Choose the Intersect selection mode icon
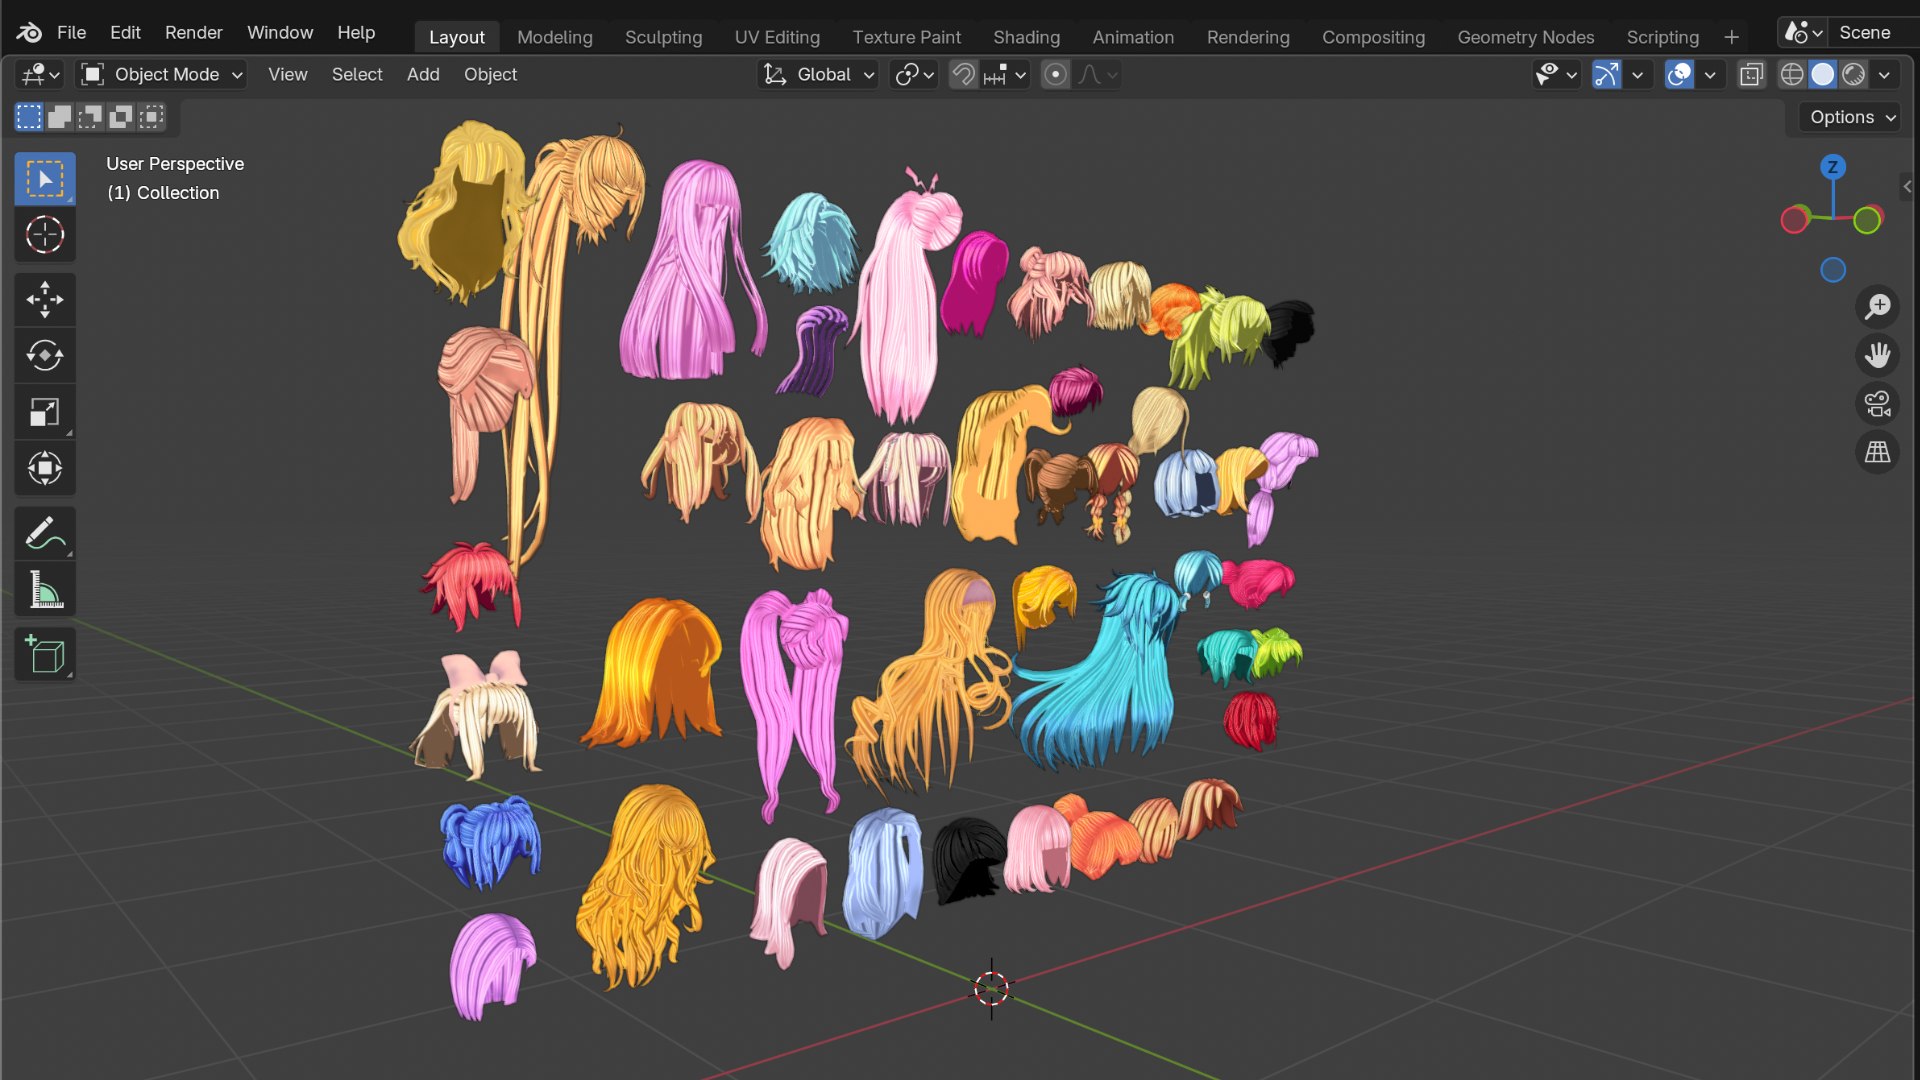Screen dimensions: 1920x1080 151,117
